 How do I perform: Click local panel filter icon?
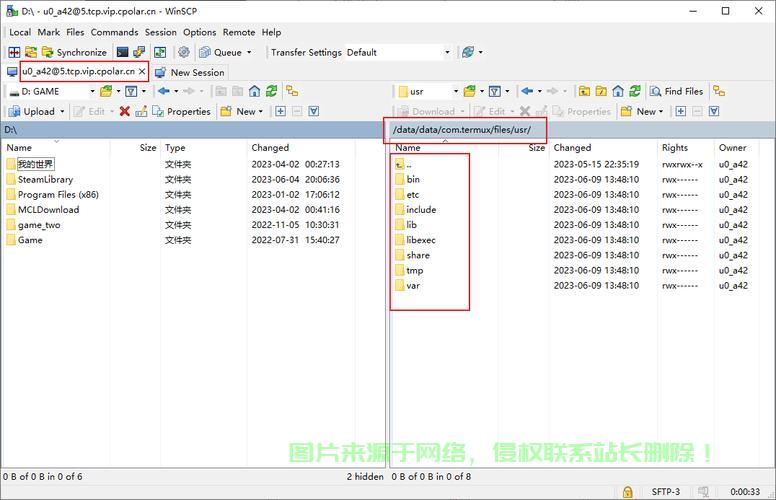click(131, 91)
